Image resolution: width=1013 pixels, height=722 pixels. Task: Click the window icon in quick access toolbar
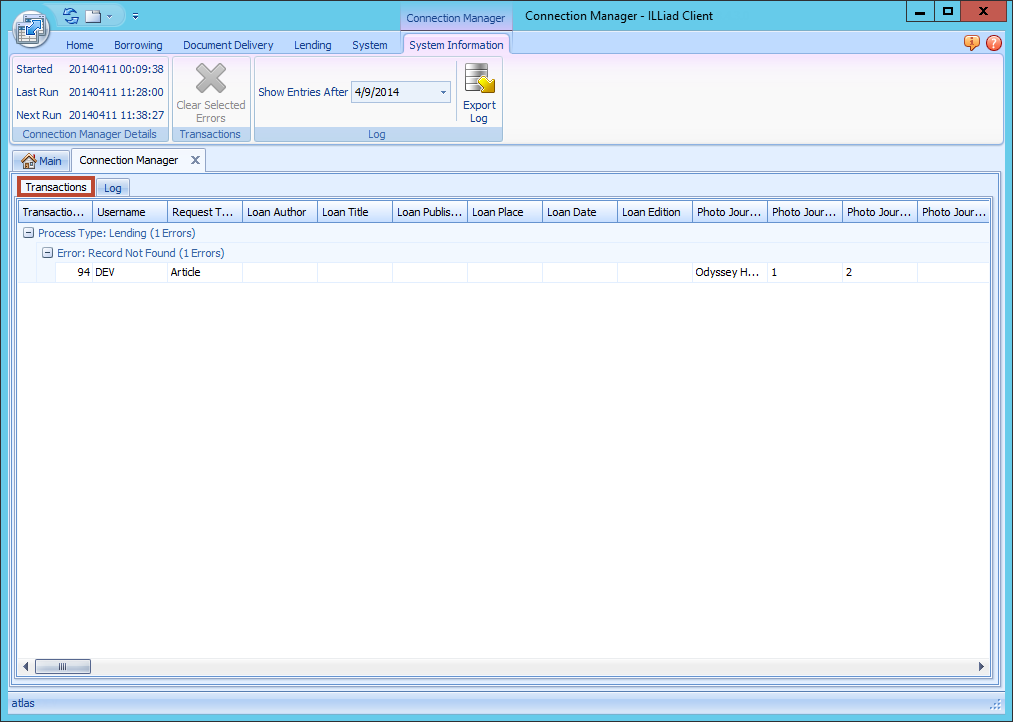pyautogui.click(x=93, y=16)
